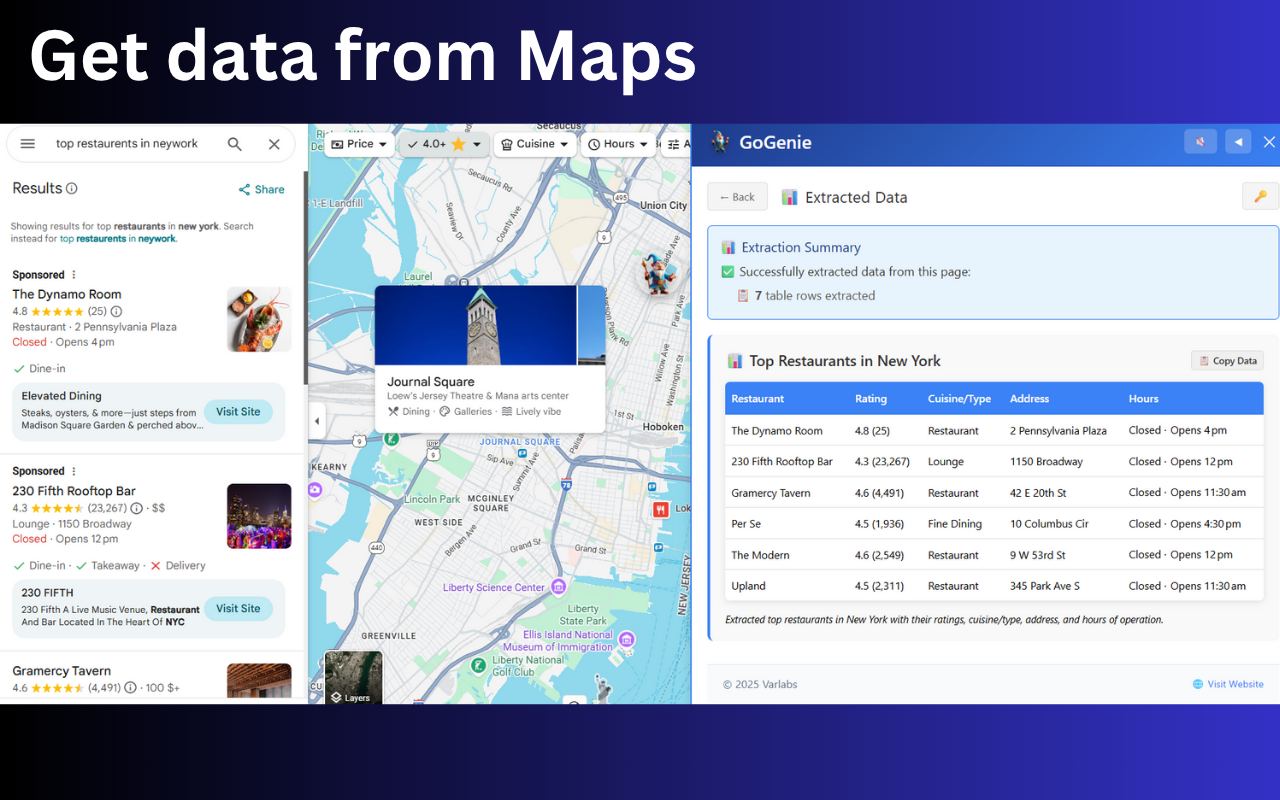Image resolution: width=1280 pixels, height=800 pixels.
Task: Click the Journal Square clock tower photo
Action: [476, 326]
